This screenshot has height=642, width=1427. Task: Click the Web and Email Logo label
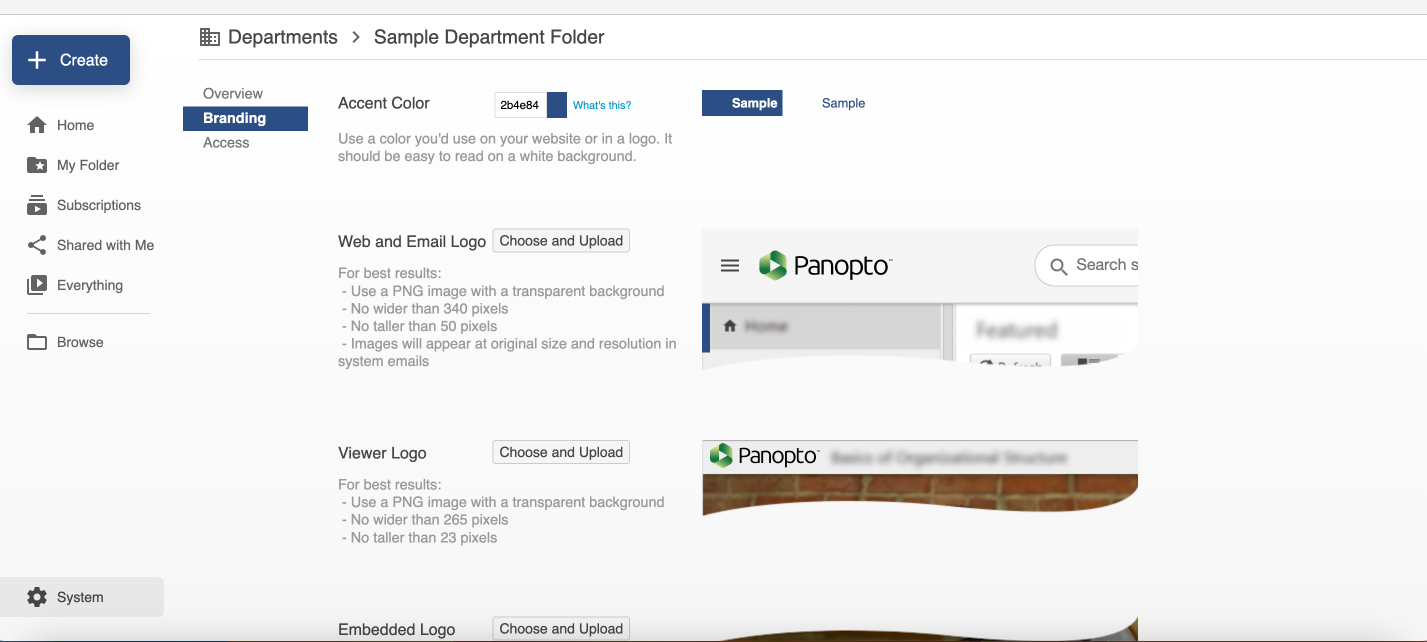(412, 241)
